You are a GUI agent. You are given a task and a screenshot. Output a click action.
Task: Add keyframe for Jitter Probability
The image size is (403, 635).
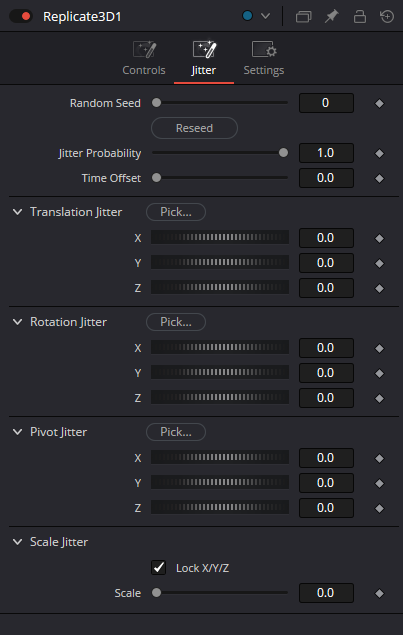(380, 153)
